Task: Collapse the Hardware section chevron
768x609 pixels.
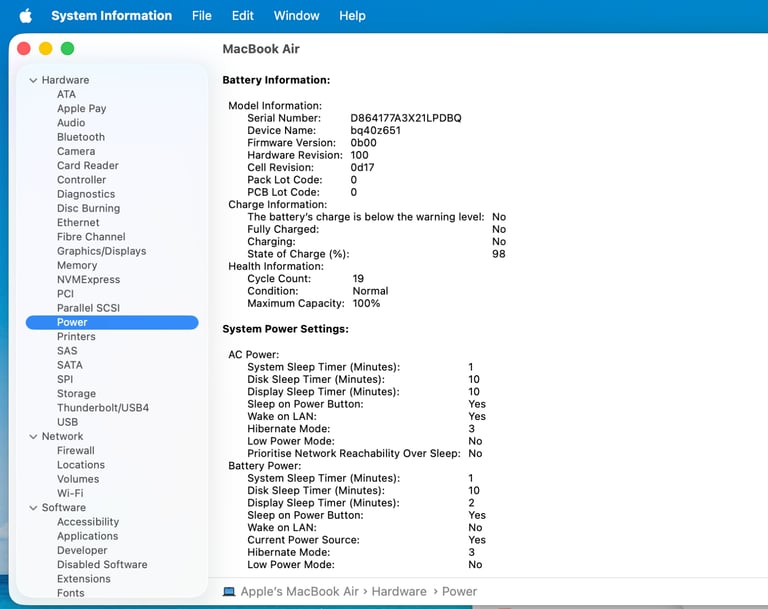Action: point(33,80)
